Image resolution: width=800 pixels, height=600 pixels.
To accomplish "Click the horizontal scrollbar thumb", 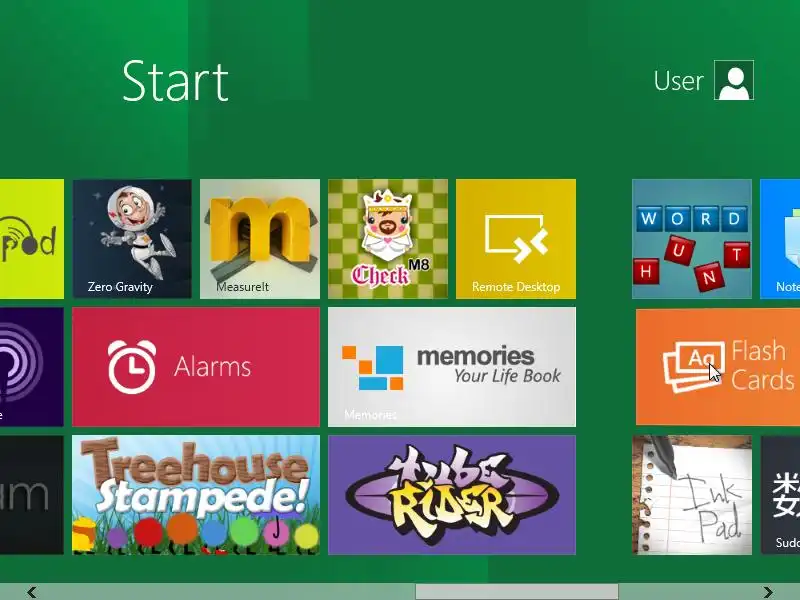I will (517, 592).
